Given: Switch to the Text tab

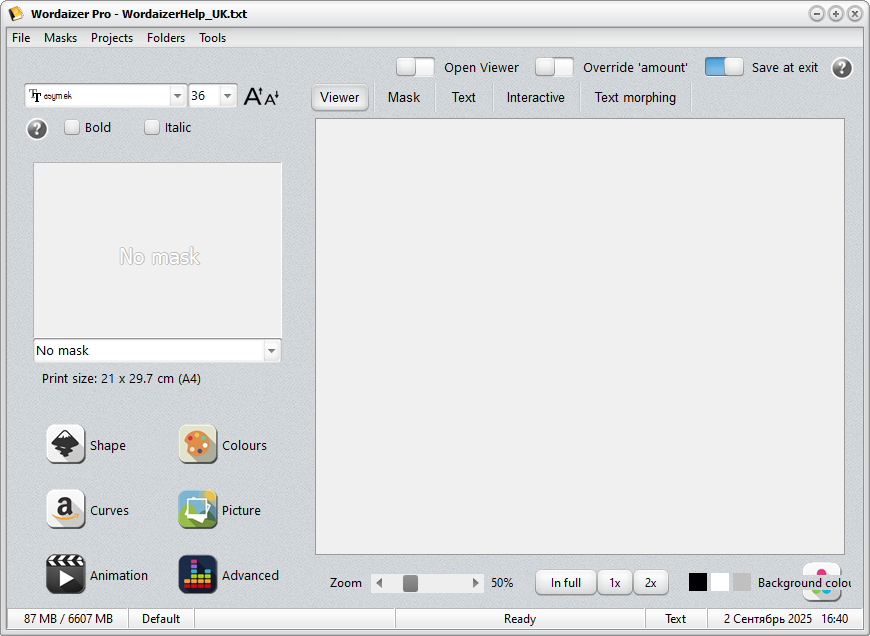Looking at the screenshot, I should click(x=463, y=98).
